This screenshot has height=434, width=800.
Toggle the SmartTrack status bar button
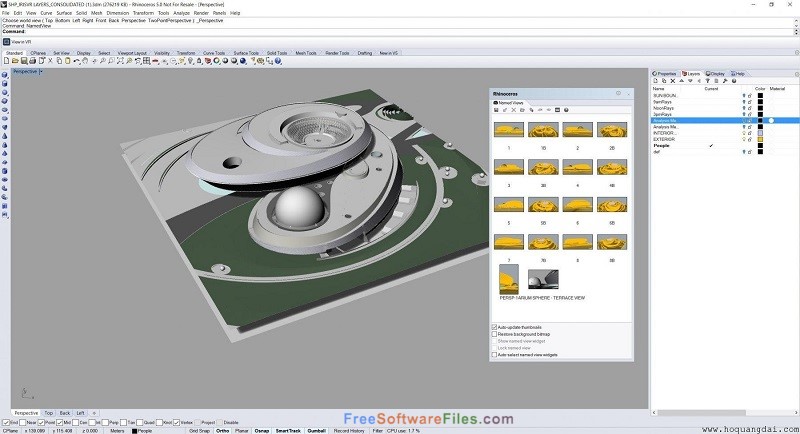(288, 431)
